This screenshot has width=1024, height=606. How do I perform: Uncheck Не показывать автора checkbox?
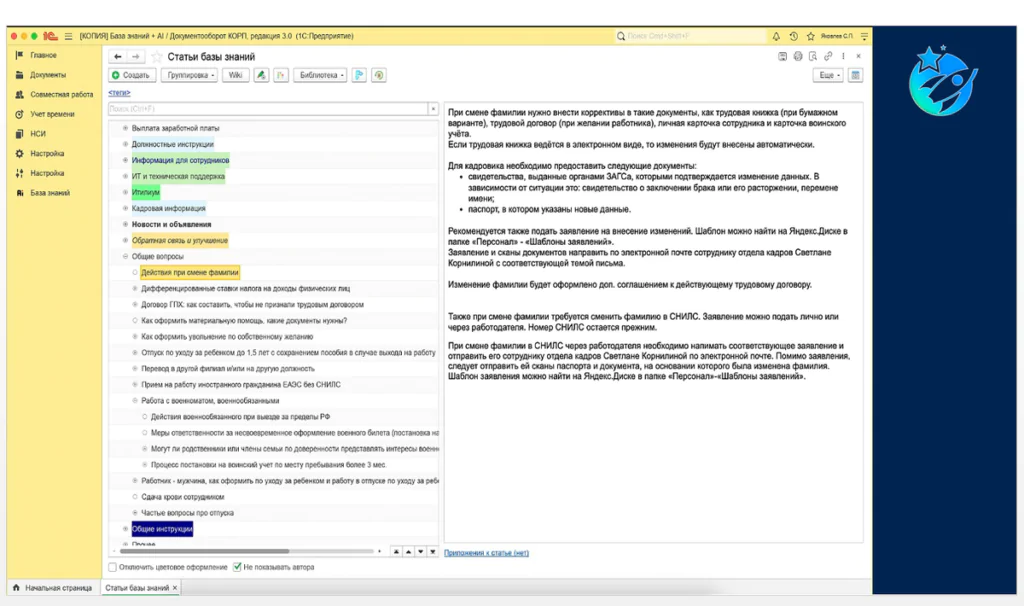[237, 567]
